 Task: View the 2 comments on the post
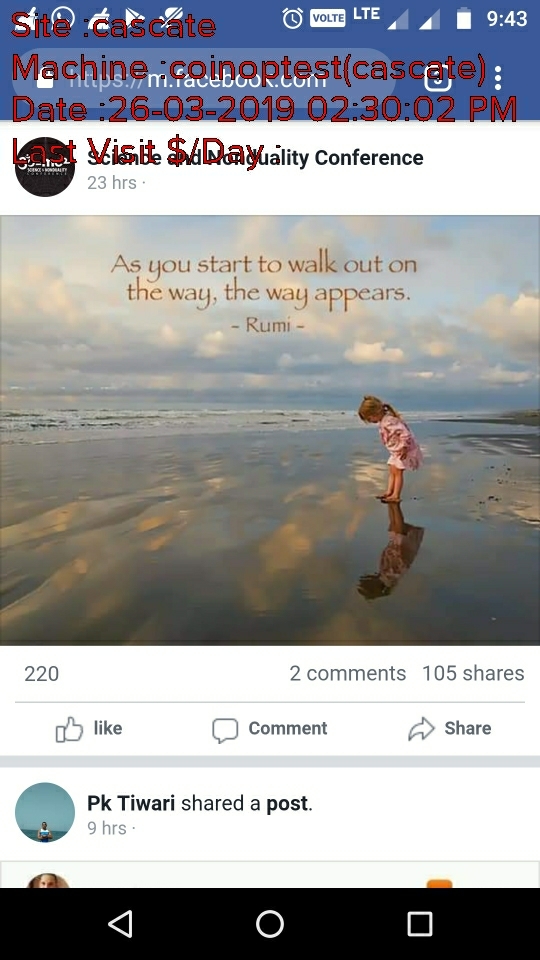(348, 673)
